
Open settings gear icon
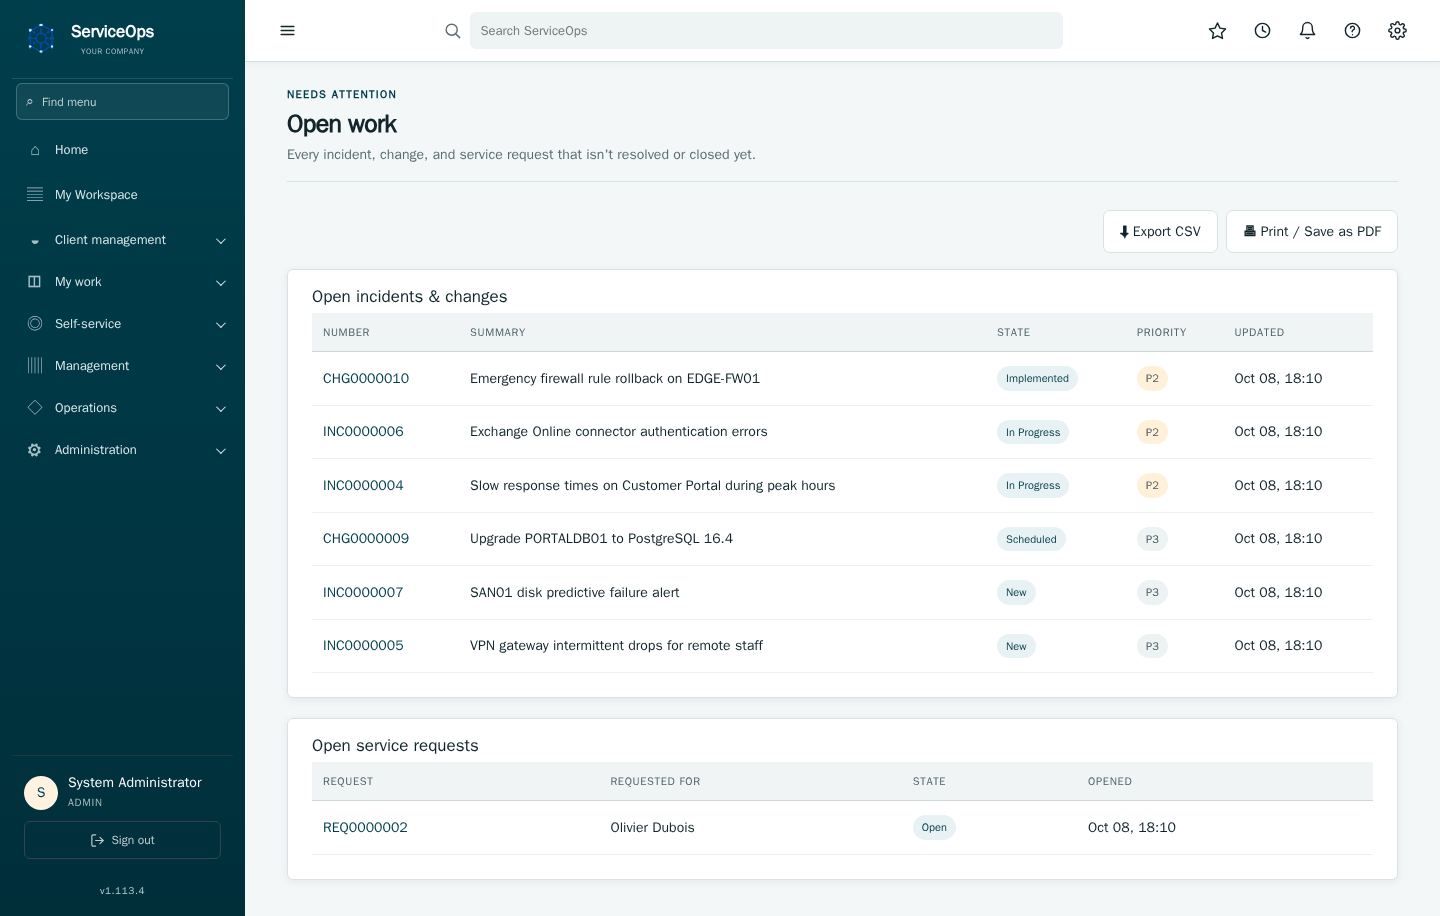tap(1397, 31)
